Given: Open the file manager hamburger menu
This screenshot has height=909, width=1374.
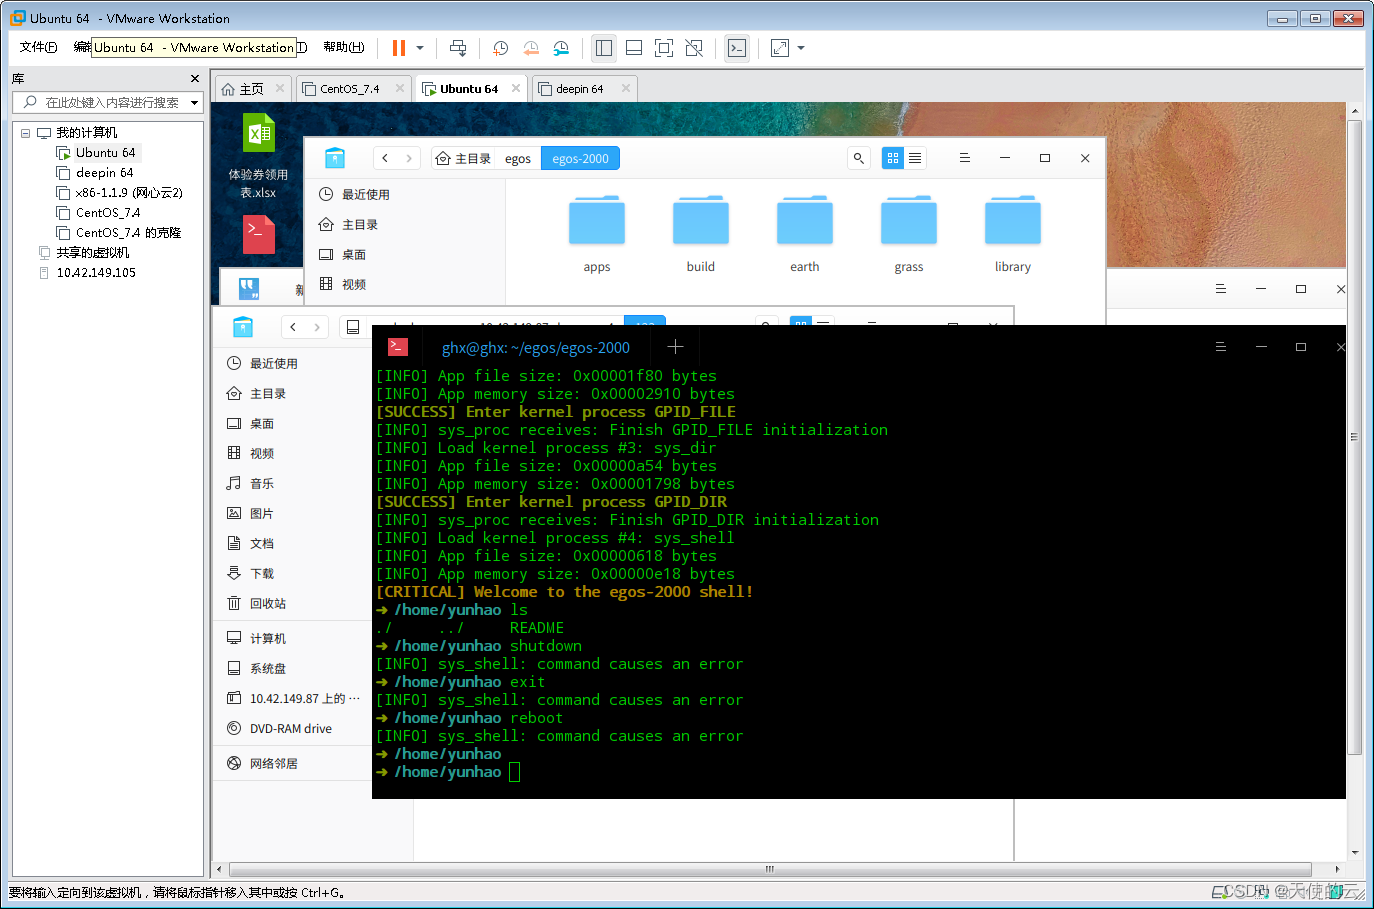Looking at the screenshot, I should coord(965,158).
